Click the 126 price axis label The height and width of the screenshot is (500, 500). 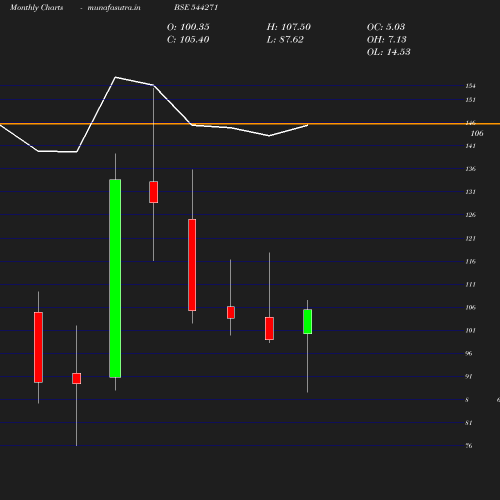click(470, 215)
